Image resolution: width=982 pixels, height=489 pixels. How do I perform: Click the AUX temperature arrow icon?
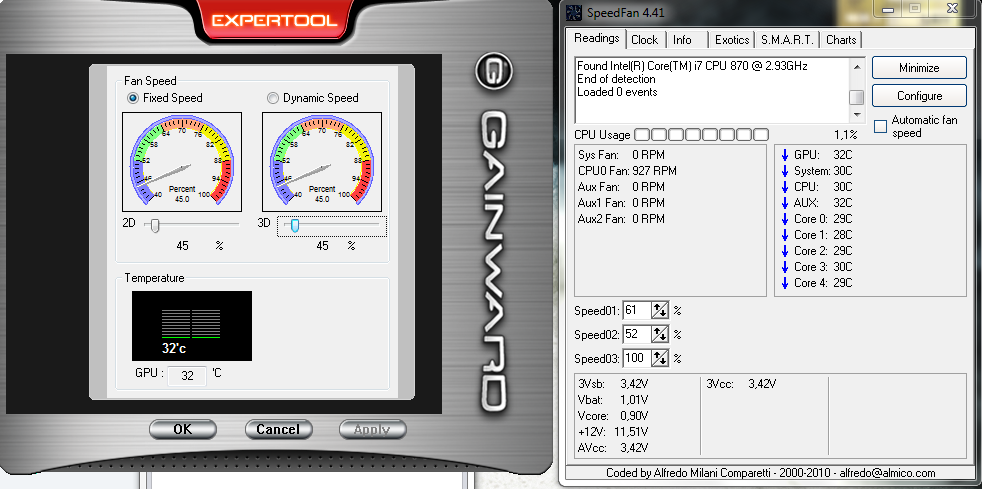pyautogui.click(x=785, y=203)
